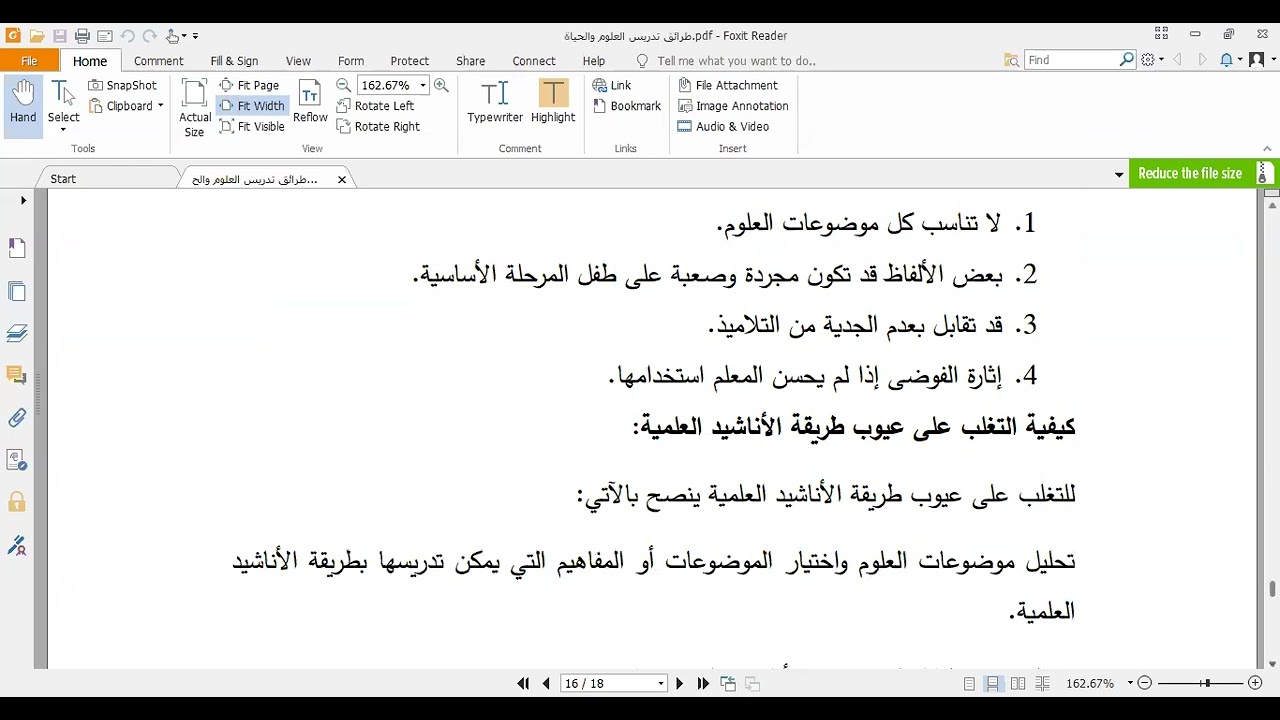Image resolution: width=1280 pixels, height=720 pixels.
Task: Open the Security lock panel in sidebar
Action: (17, 501)
